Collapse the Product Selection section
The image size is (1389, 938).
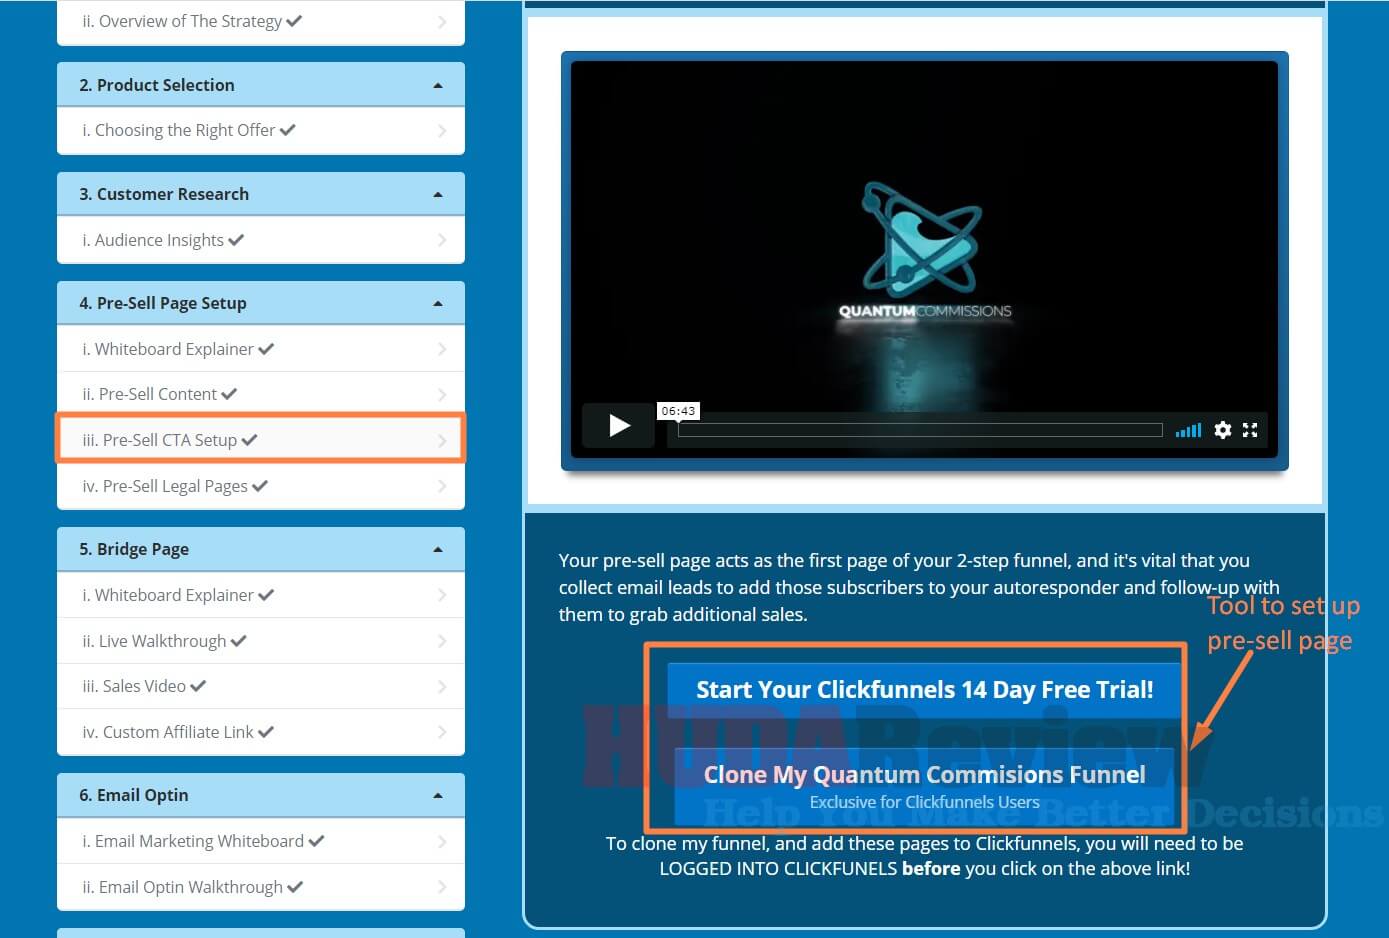click(x=438, y=85)
